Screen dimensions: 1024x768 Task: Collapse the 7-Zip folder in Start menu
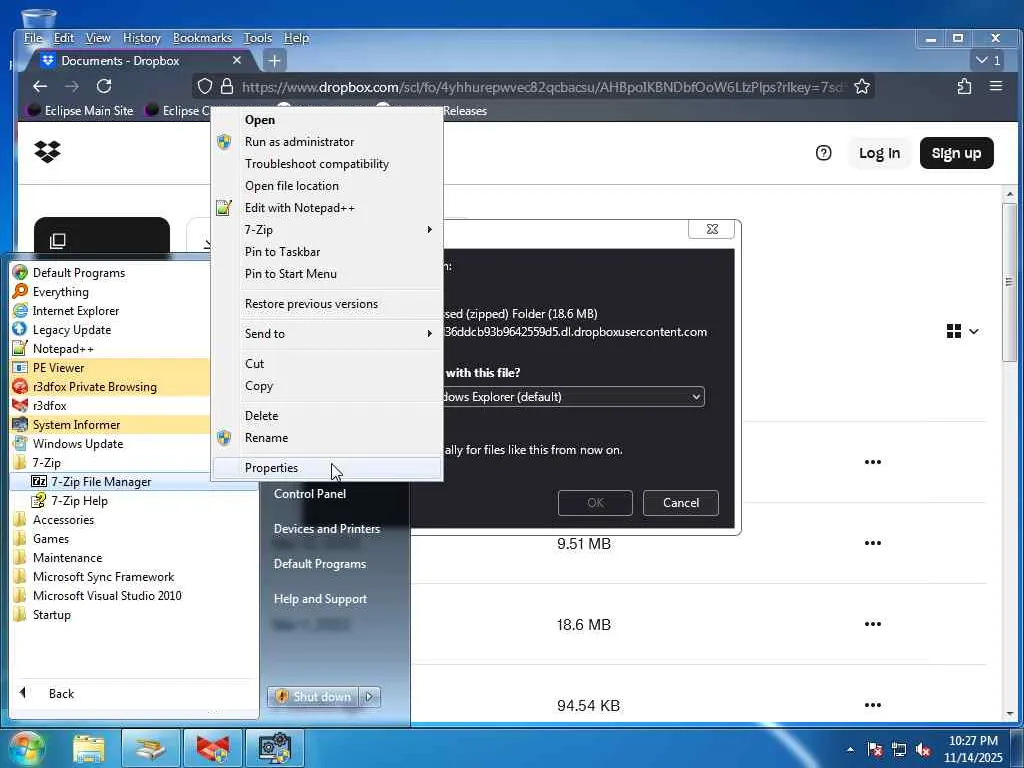pos(46,462)
